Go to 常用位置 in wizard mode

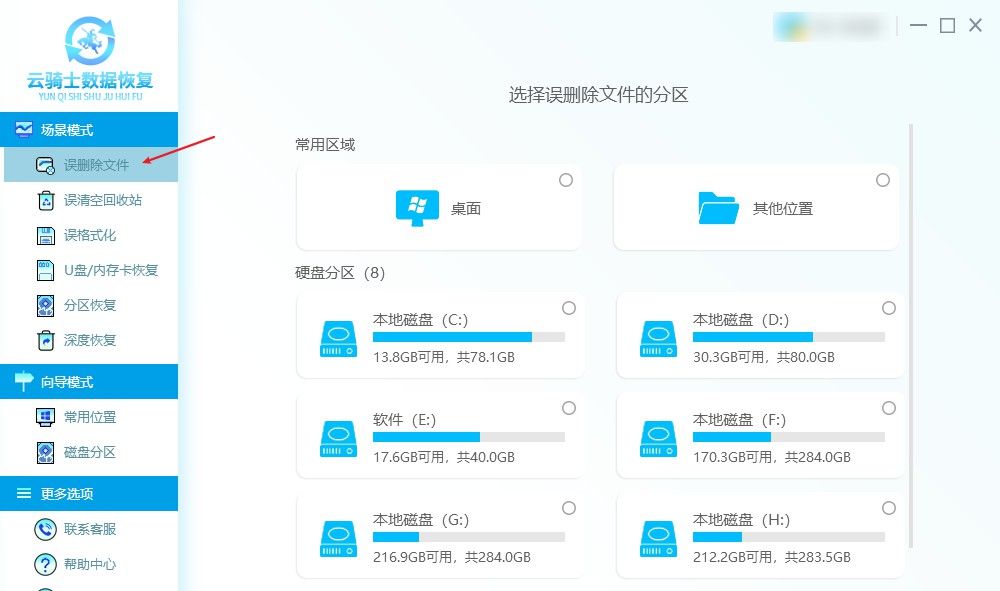click(91, 417)
